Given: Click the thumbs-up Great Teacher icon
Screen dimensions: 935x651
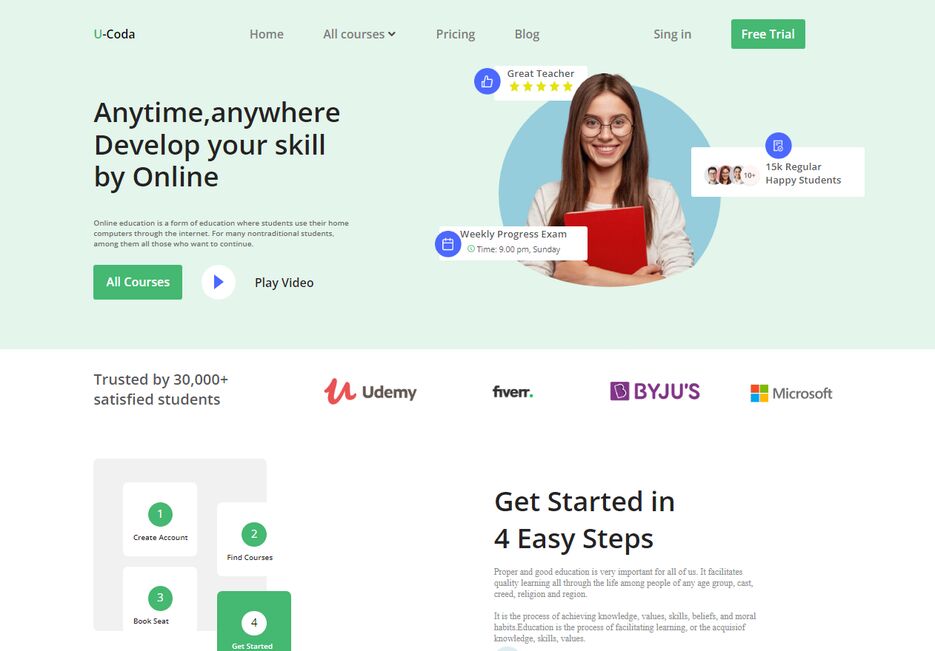Looking at the screenshot, I should 487,81.
